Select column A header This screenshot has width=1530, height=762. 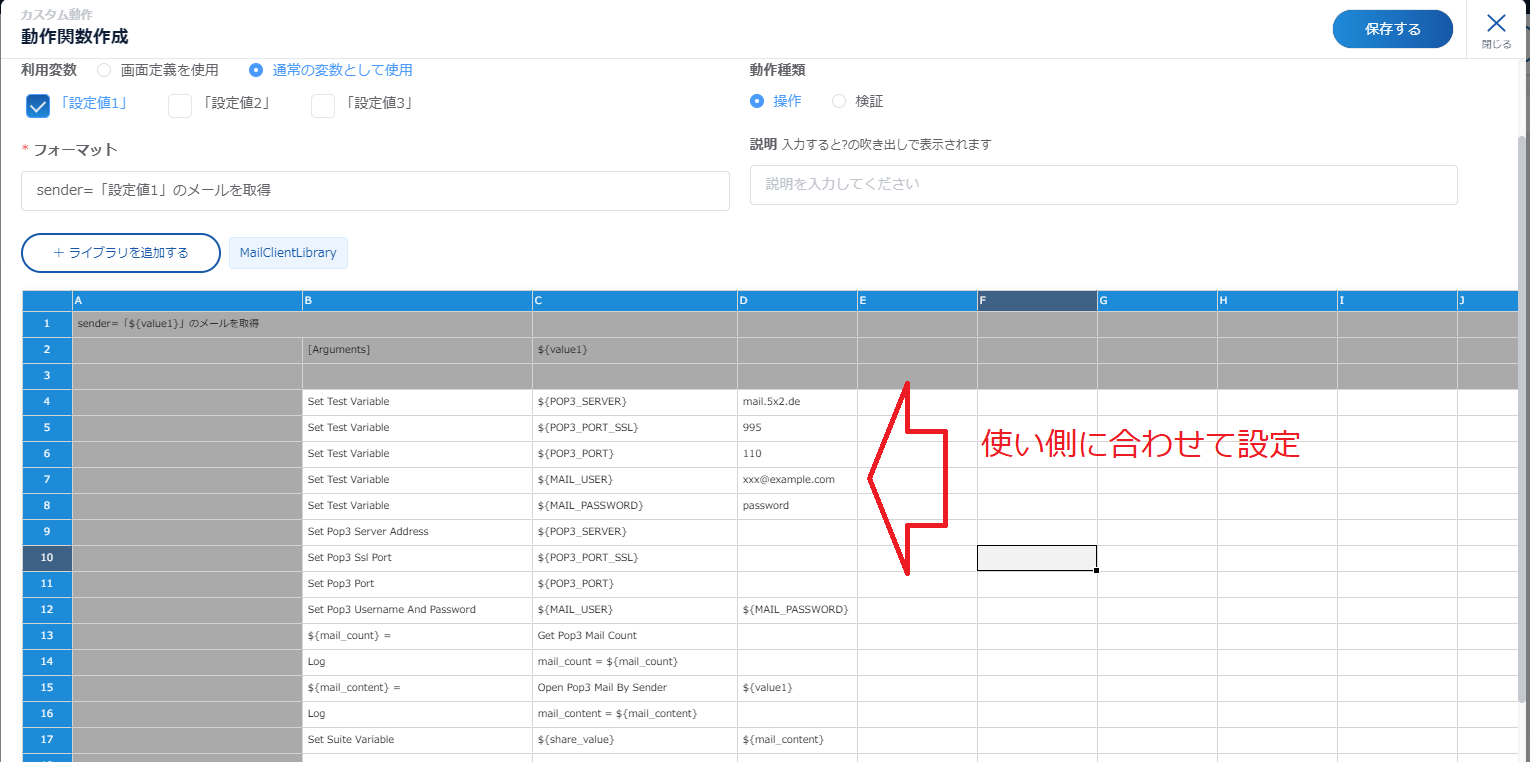tap(188, 301)
